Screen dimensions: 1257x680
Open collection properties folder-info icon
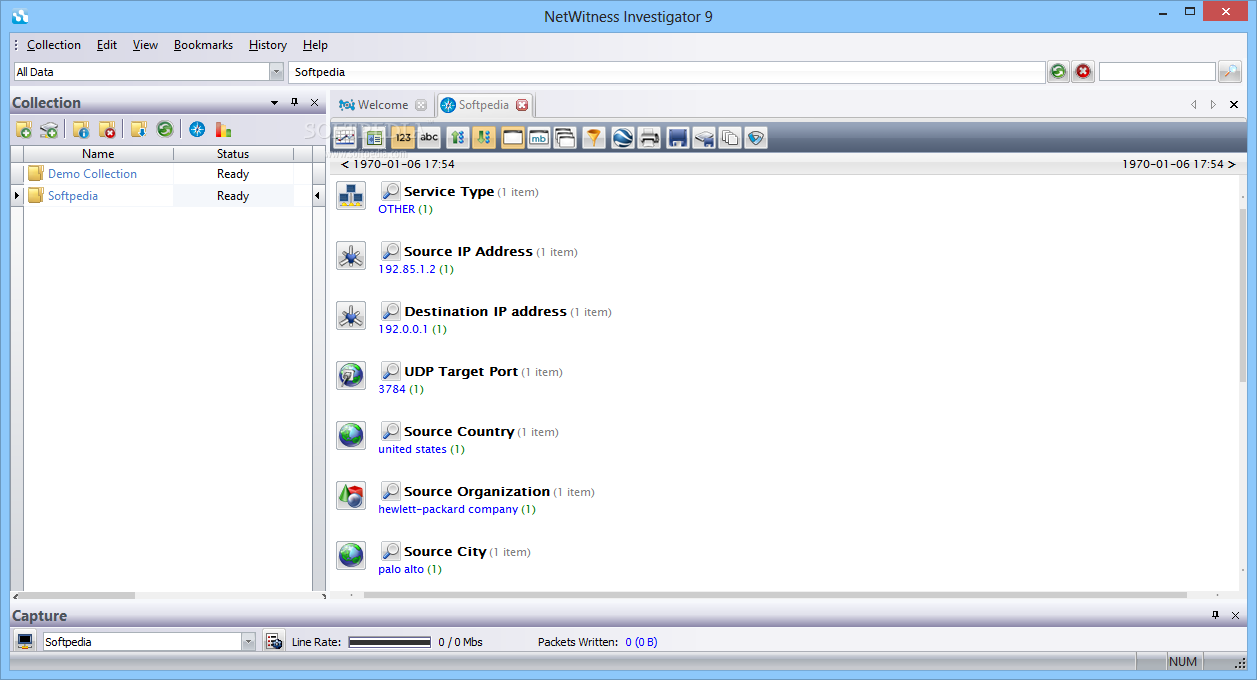coord(81,129)
